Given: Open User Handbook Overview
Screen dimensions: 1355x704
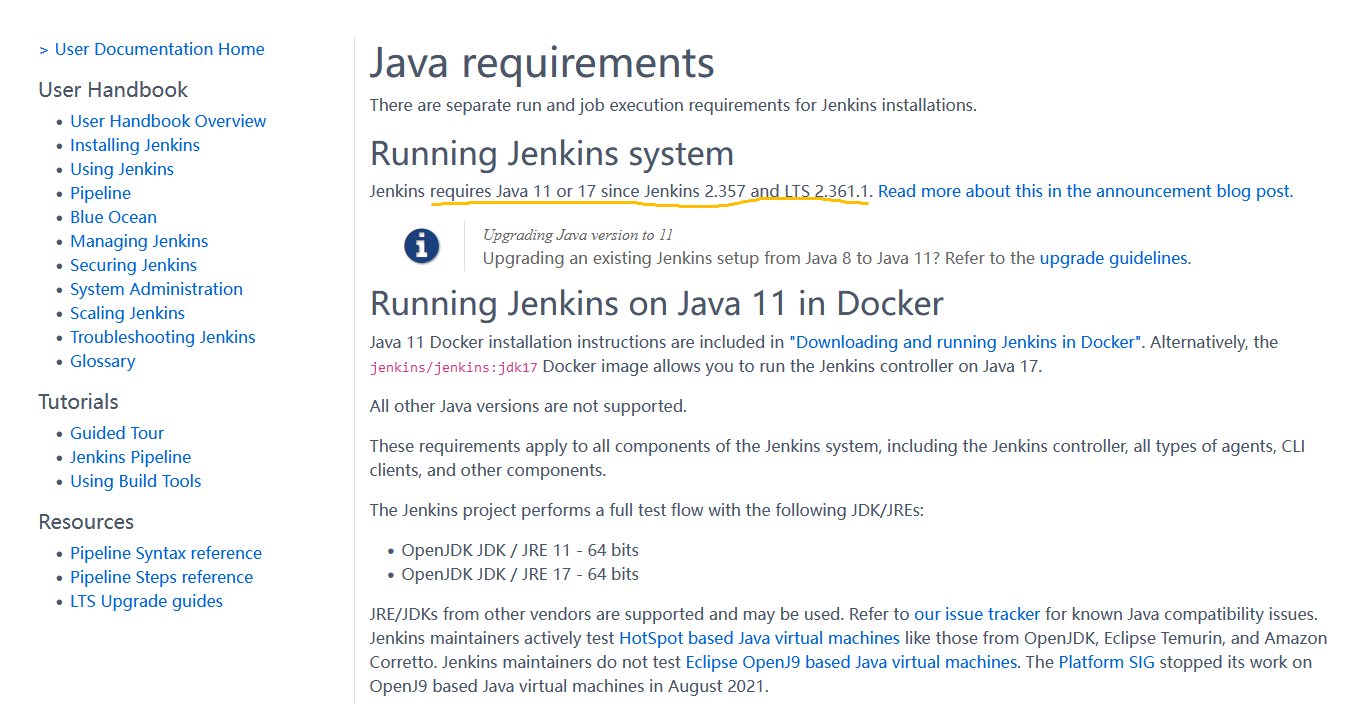Looking at the screenshot, I should 168,121.
